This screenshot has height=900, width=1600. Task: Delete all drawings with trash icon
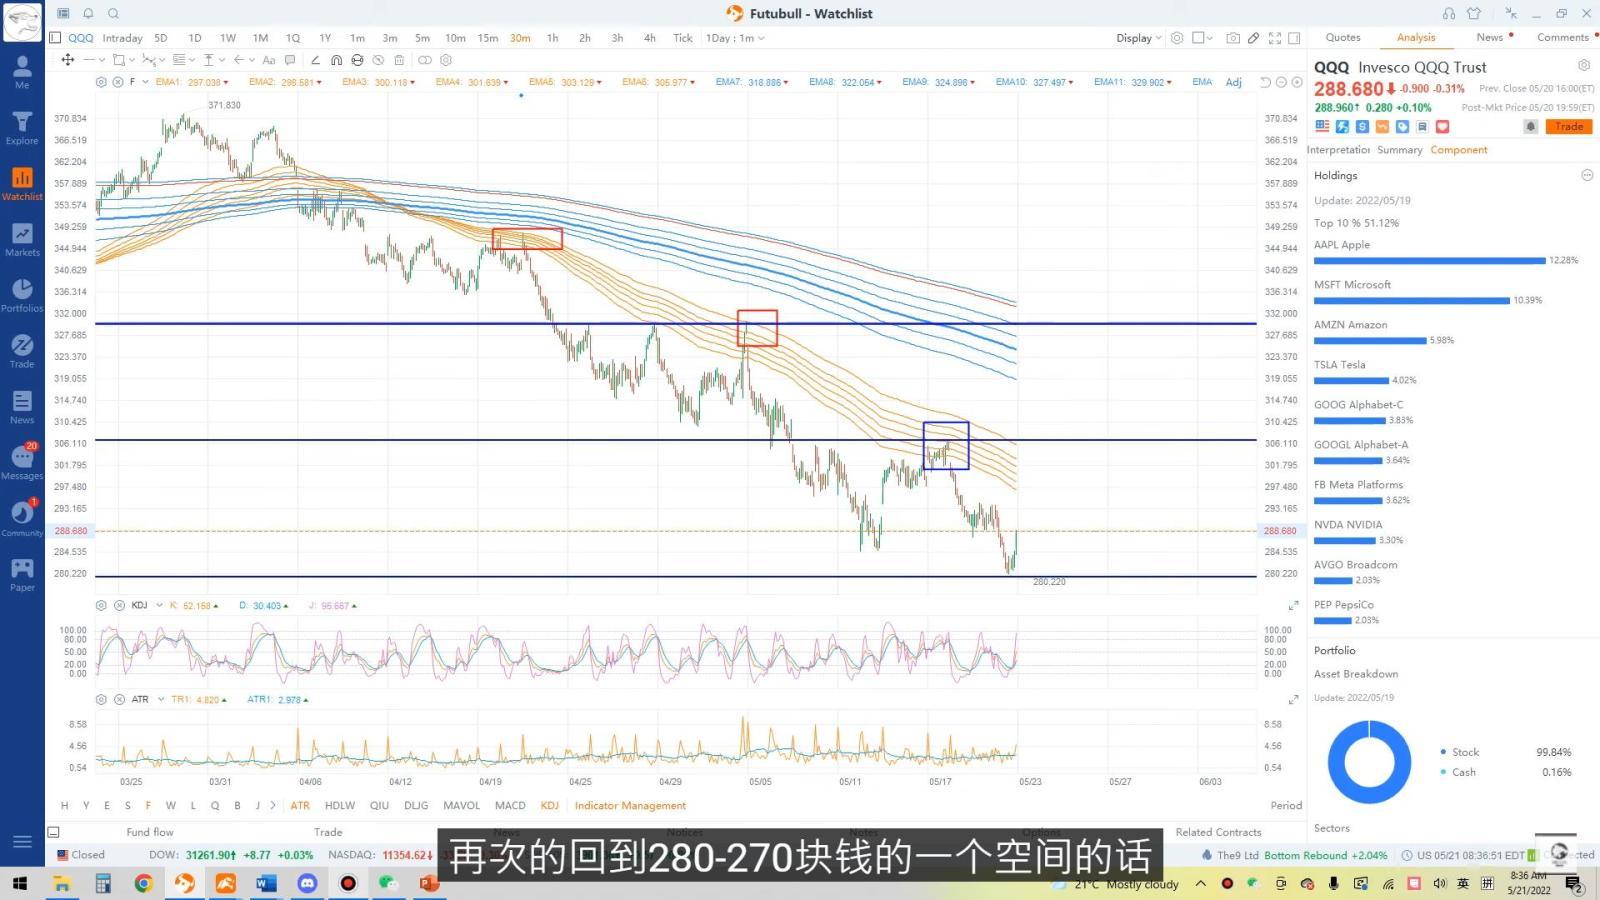click(399, 60)
